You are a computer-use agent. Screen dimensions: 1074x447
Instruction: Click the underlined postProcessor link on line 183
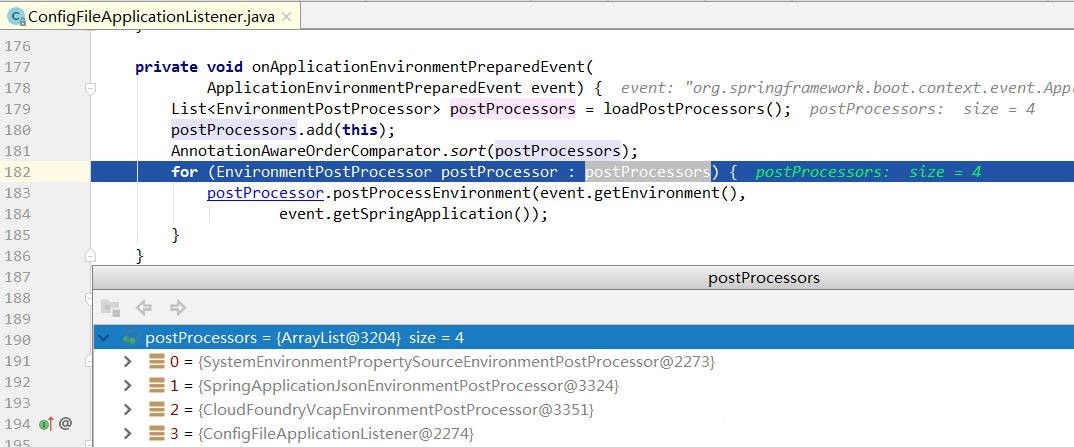(x=265, y=193)
